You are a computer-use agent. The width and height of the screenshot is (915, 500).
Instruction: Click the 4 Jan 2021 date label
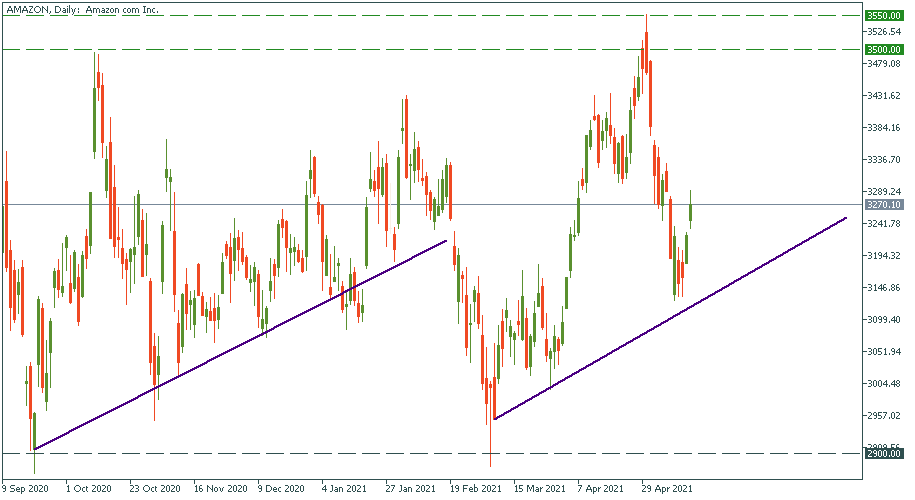point(345,490)
